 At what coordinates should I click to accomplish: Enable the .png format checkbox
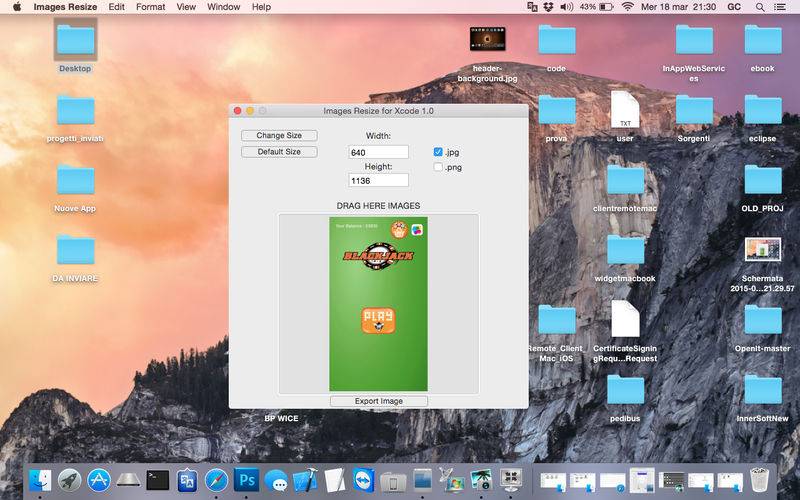(438, 166)
